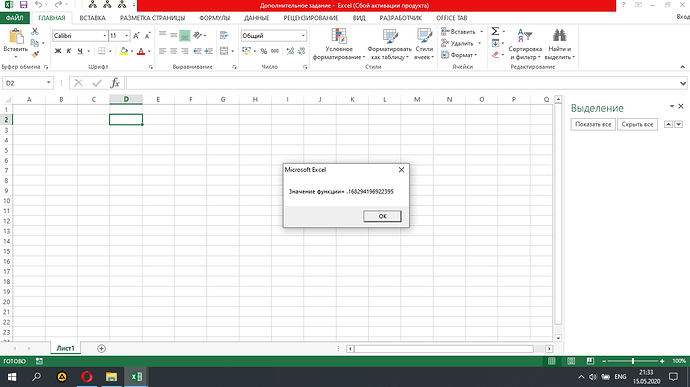Toggle bold formatting button
Screen dimensions: 690x387
click(58, 51)
